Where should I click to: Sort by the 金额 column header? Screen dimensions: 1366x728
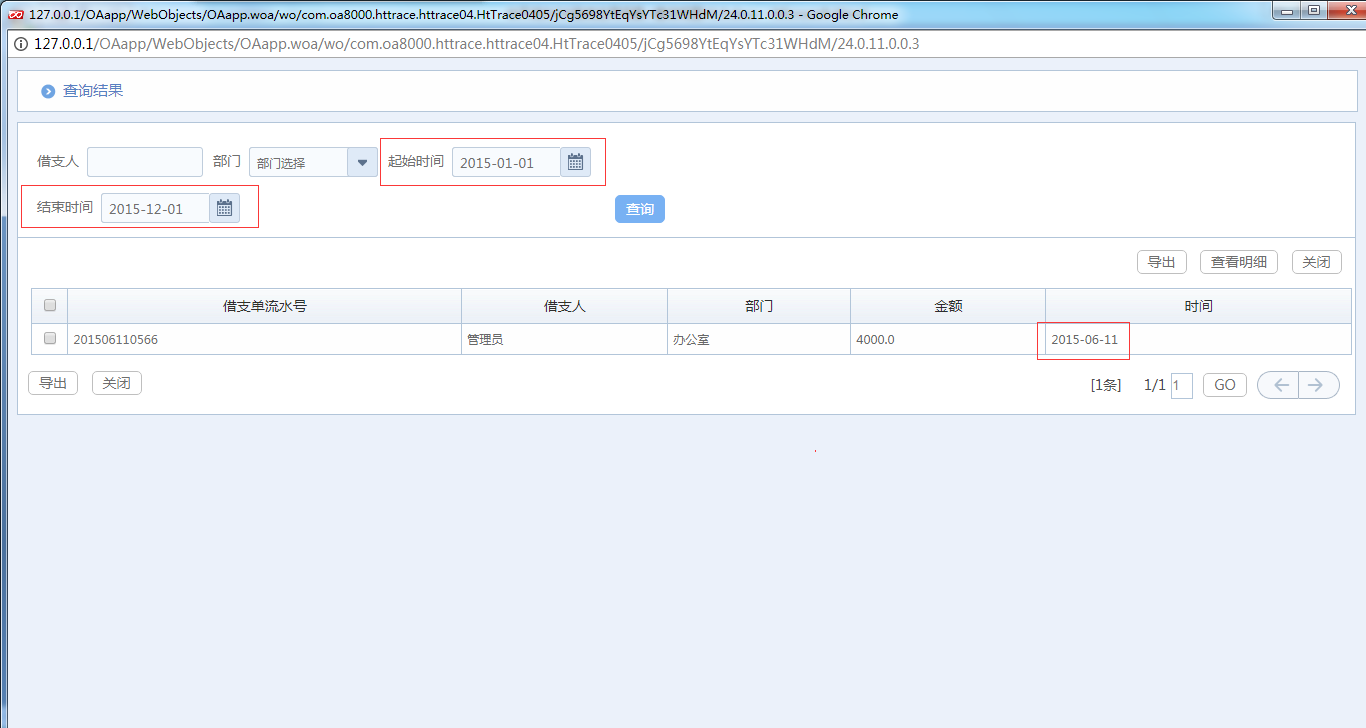pyautogui.click(x=947, y=306)
